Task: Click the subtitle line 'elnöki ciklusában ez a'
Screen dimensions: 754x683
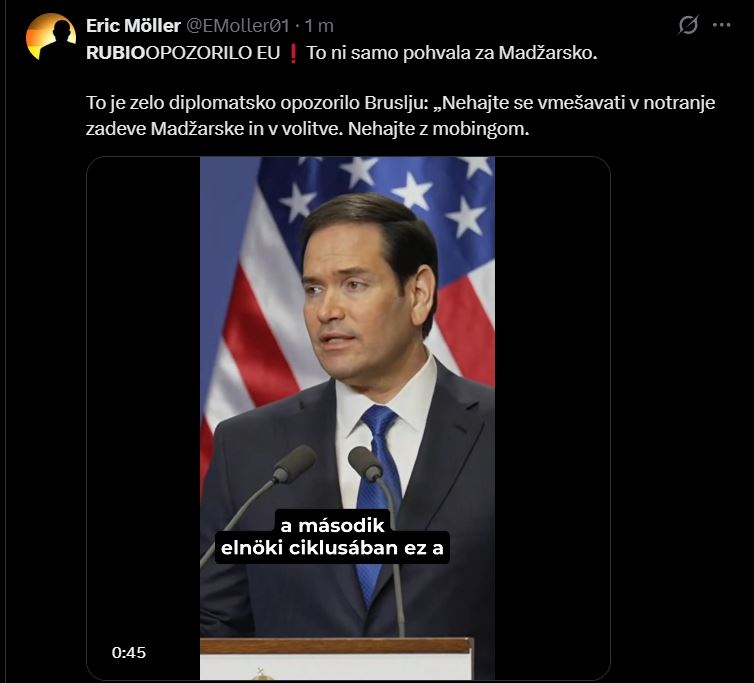Action: [332, 548]
